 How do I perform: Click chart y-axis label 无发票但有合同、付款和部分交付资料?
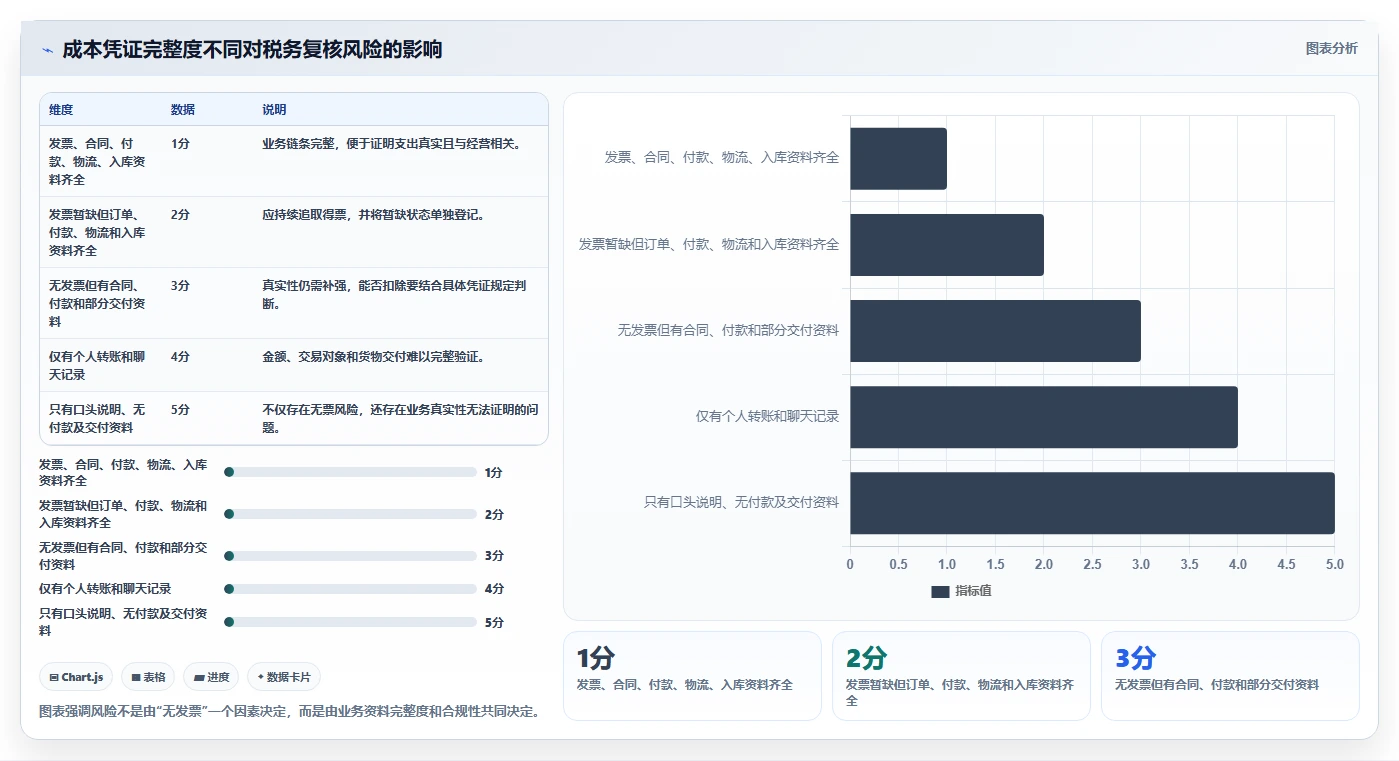pos(728,330)
